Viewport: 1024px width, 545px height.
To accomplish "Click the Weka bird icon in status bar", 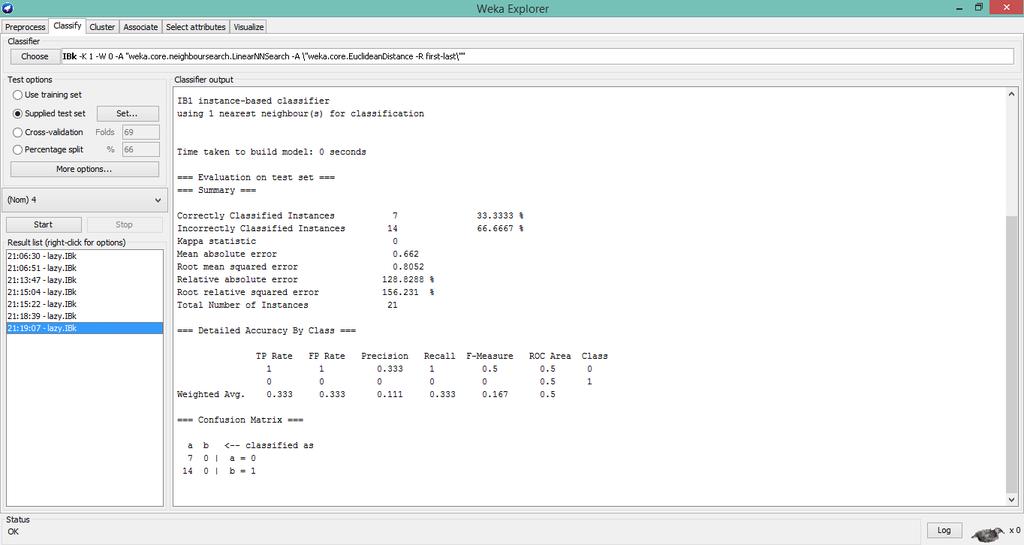I will click(988, 534).
